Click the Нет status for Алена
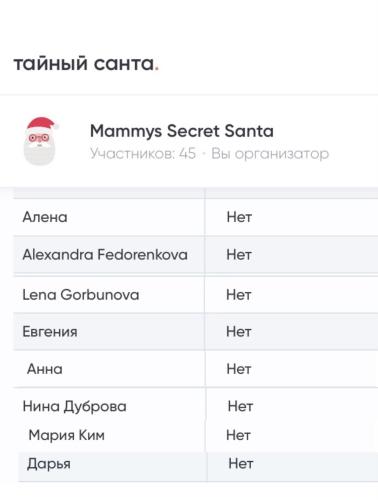This screenshot has height=500, width=378. [239, 217]
